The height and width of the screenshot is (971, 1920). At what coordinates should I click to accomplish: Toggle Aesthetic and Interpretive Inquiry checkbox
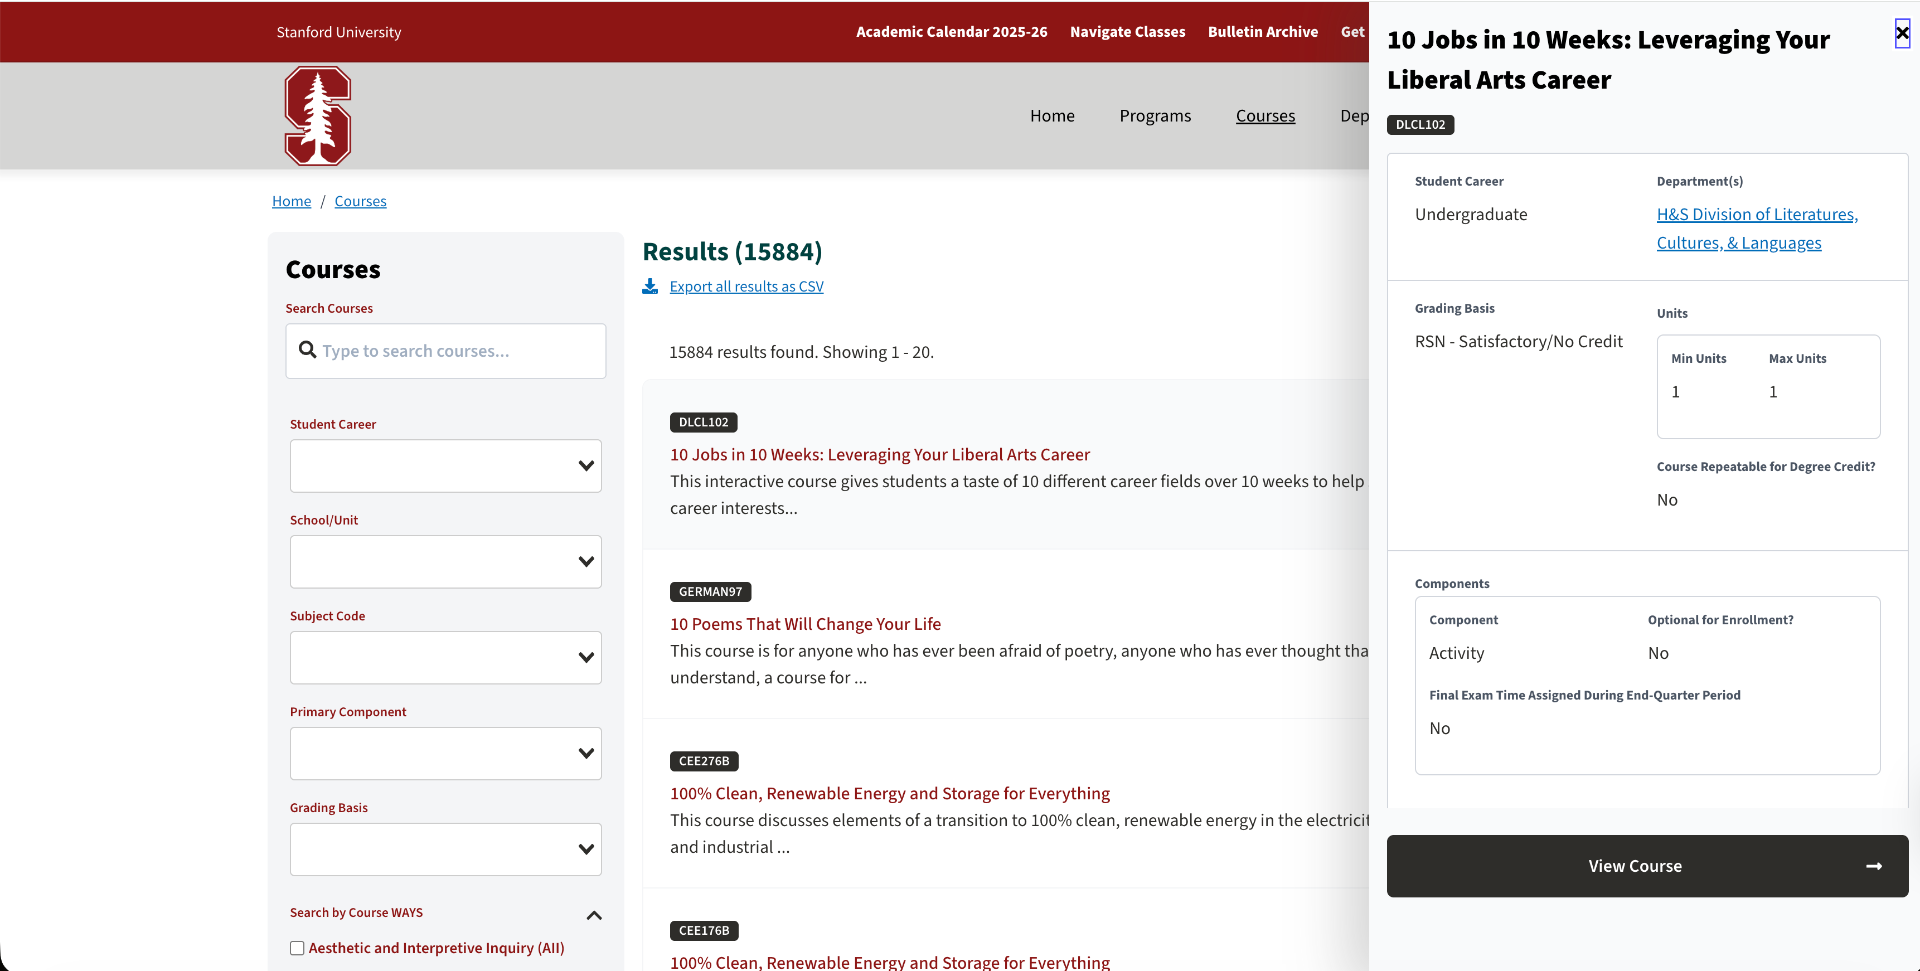coord(297,948)
